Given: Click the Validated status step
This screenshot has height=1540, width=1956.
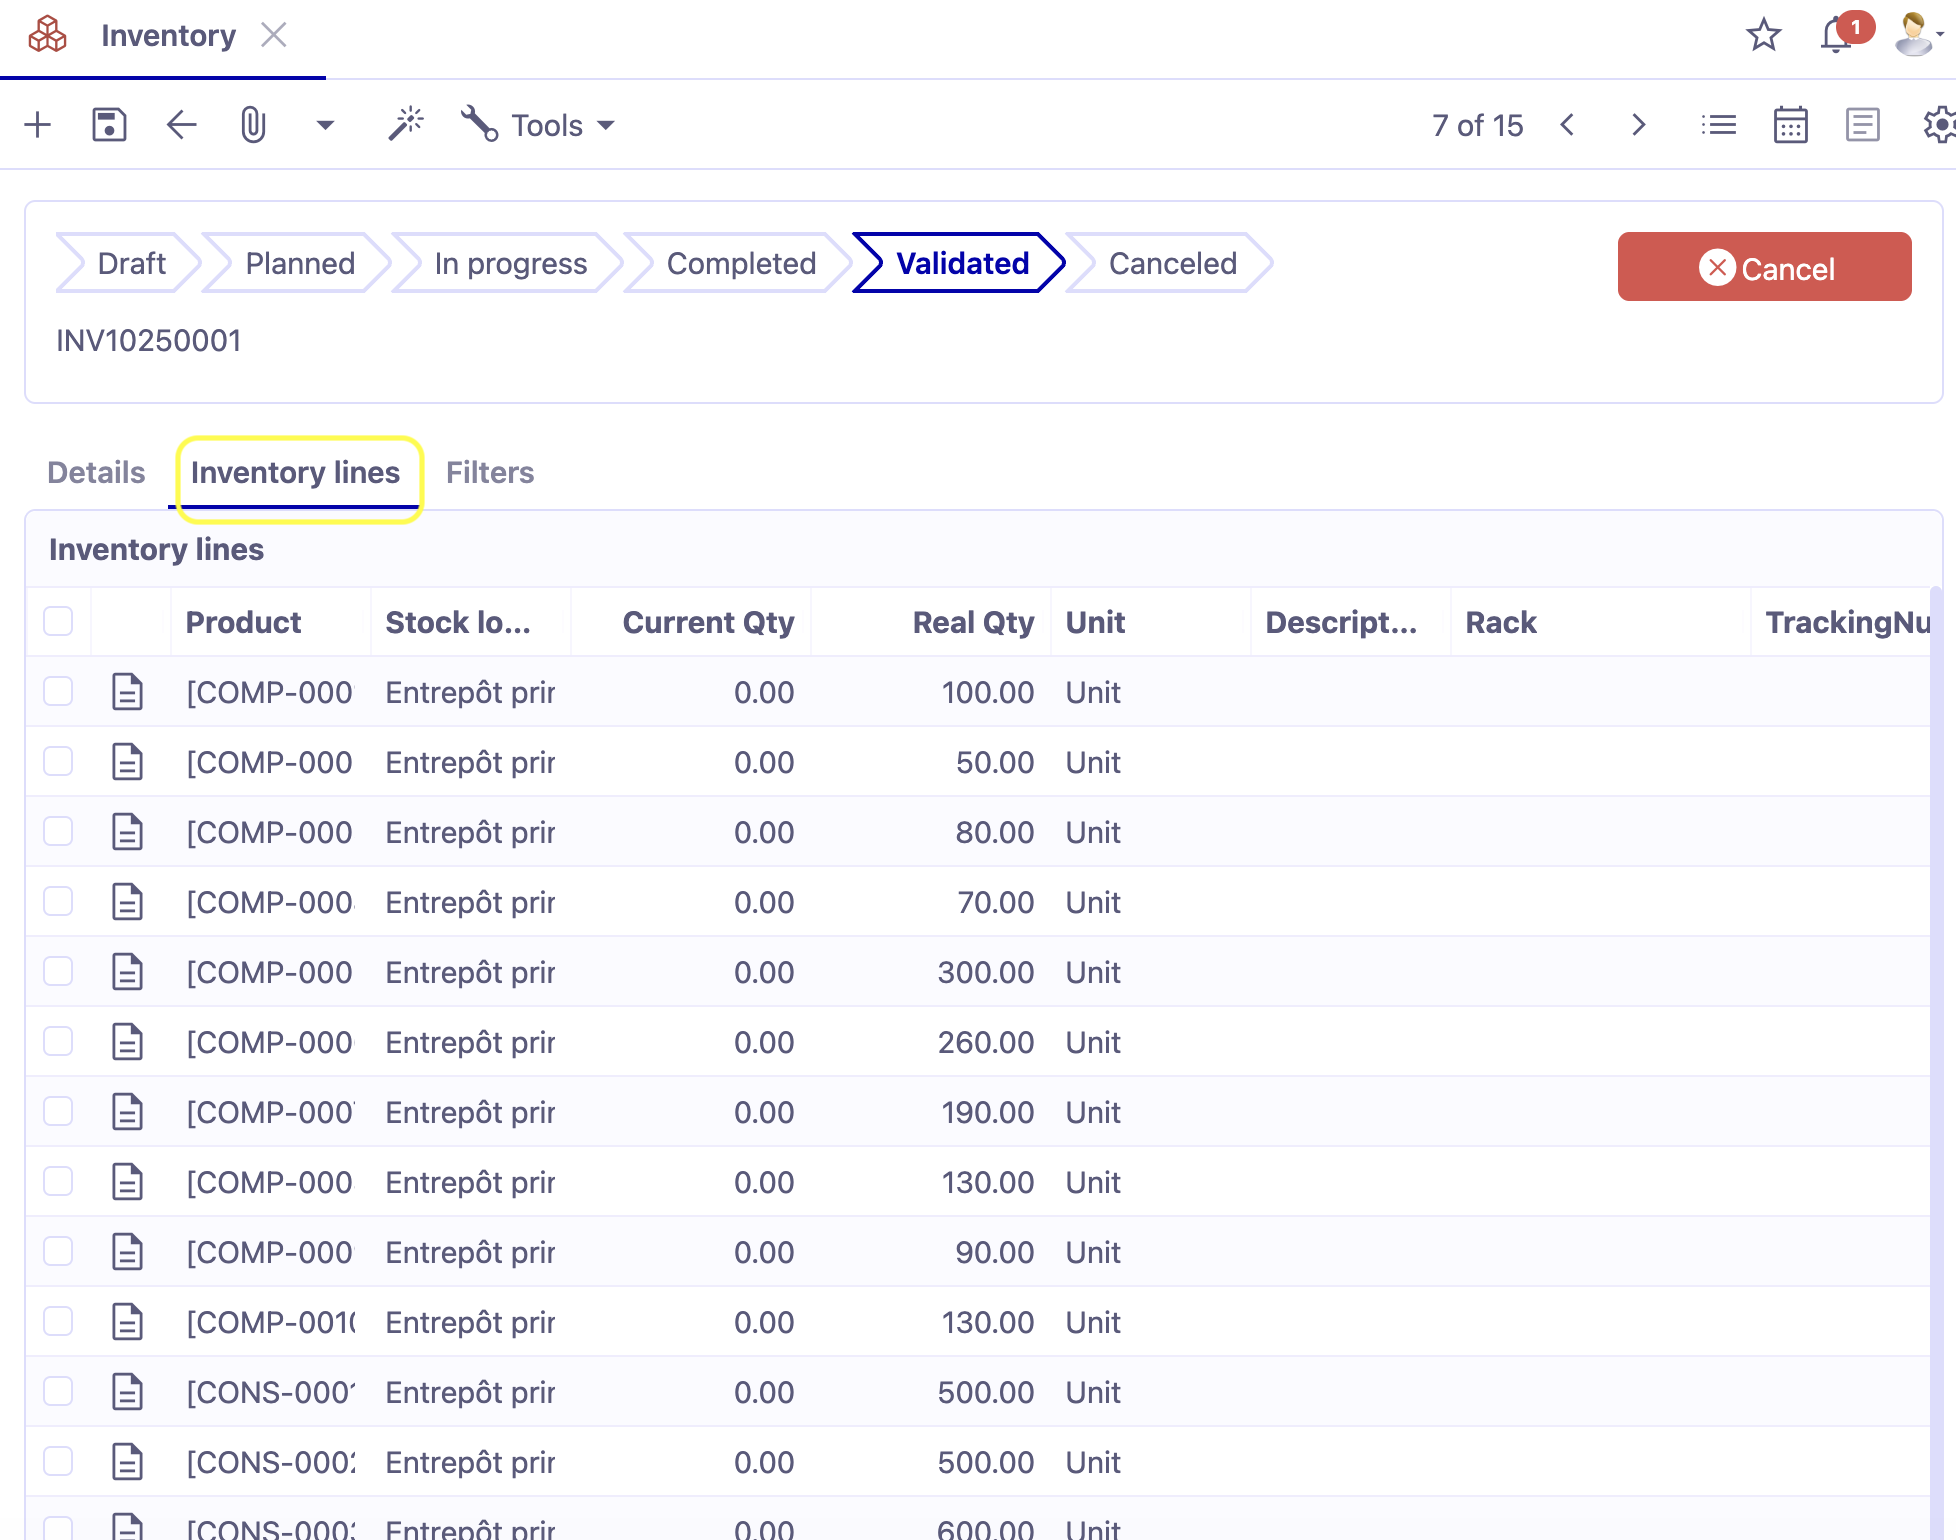Looking at the screenshot, I should [960, 263].
